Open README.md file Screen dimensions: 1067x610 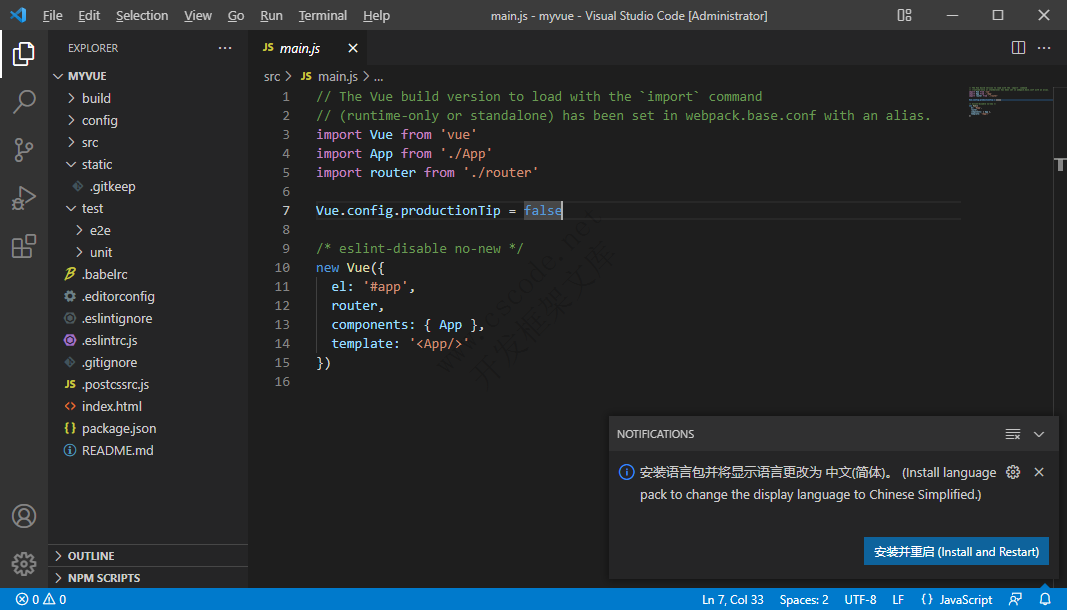tap(117, 450)
